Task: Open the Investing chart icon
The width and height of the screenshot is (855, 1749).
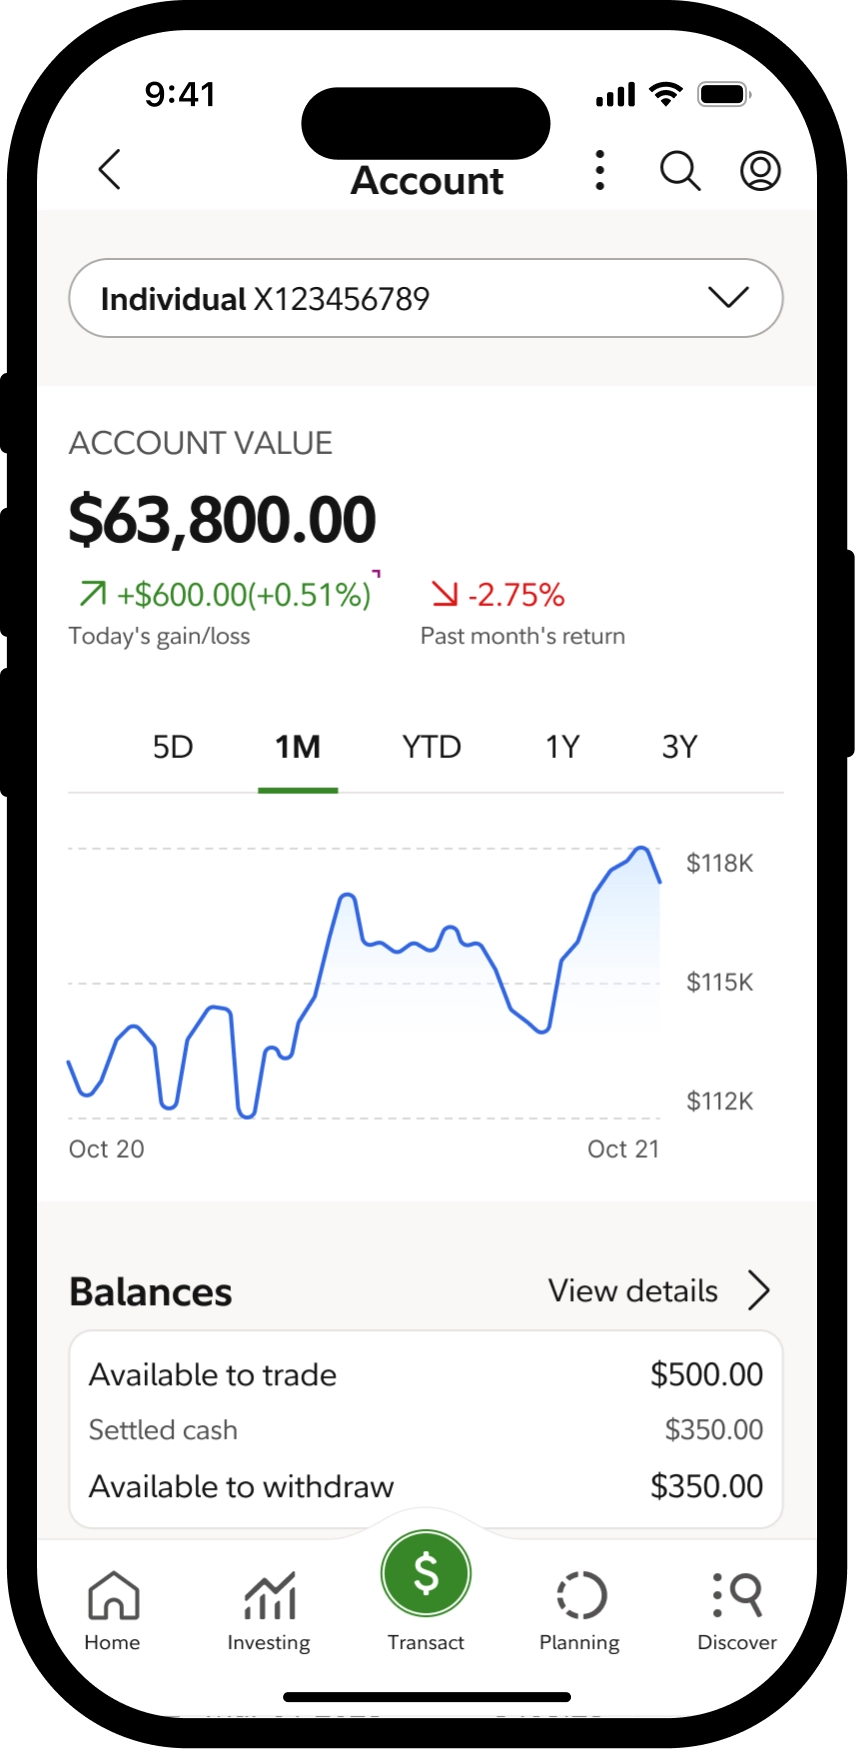Action: pos(269,1596)
